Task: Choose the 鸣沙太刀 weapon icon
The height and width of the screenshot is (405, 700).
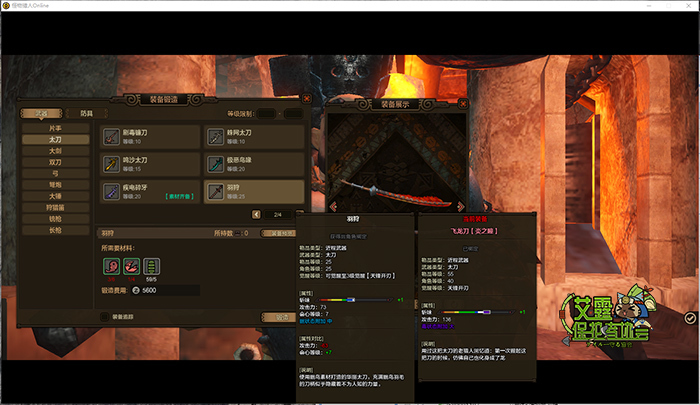Action: point(112,163)
